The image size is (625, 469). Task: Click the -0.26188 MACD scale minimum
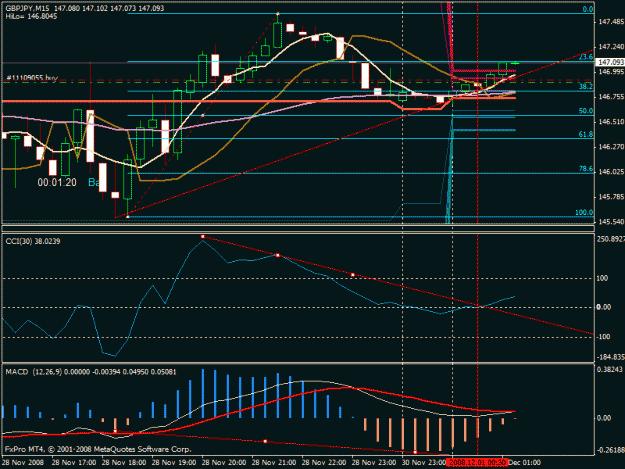coord(610,450)
